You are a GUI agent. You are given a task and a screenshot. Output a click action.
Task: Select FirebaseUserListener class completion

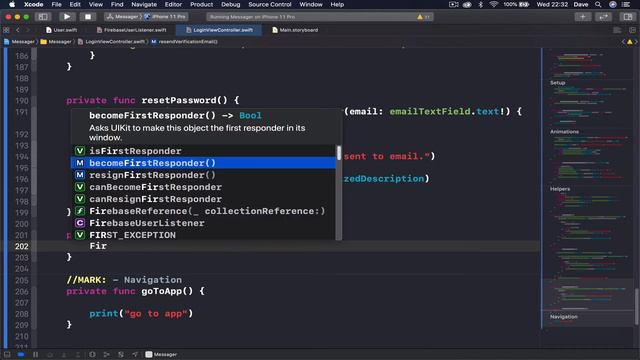click(x=203, y=223)
